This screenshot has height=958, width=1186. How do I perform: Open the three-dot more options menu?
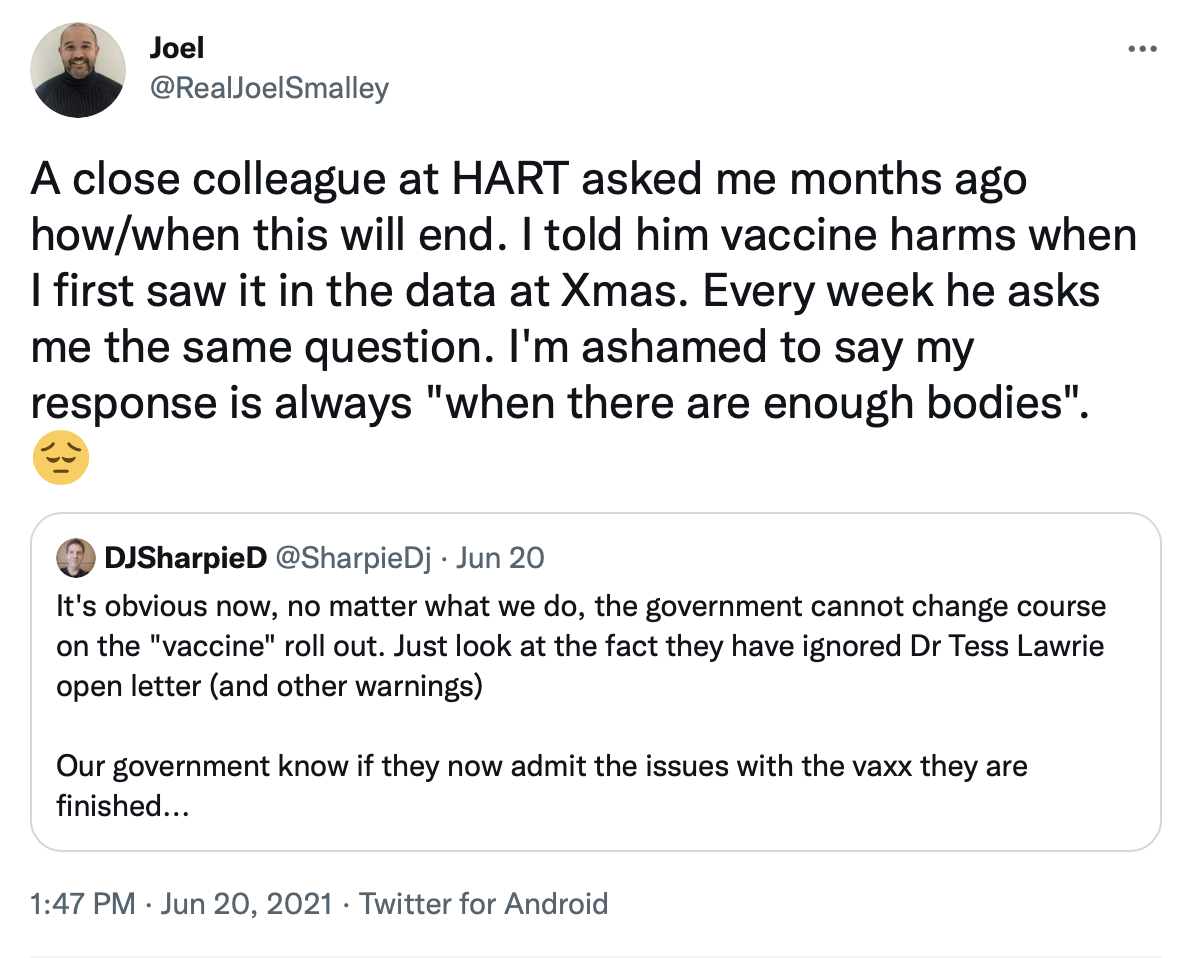pyautogui.click(x=1141, y=48)
